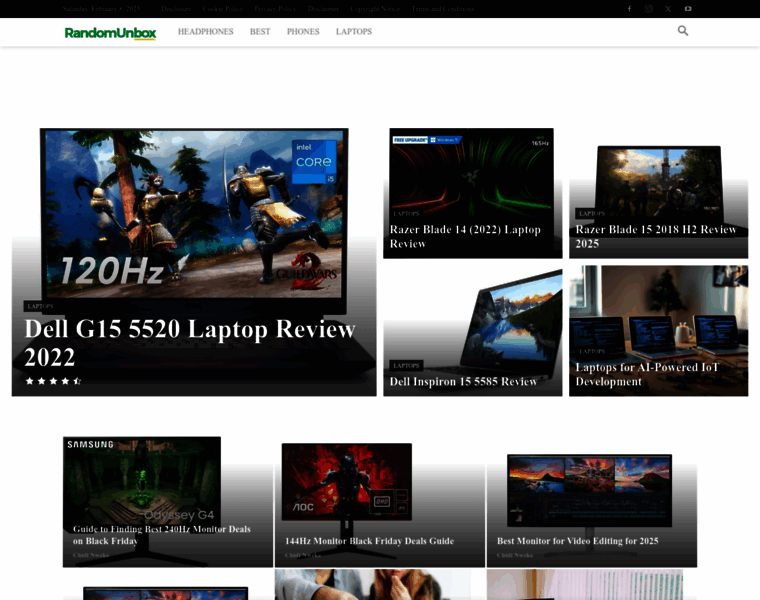Click the search magnifier icon
This screenshot has width=760, height=600.
coord(682,31)
